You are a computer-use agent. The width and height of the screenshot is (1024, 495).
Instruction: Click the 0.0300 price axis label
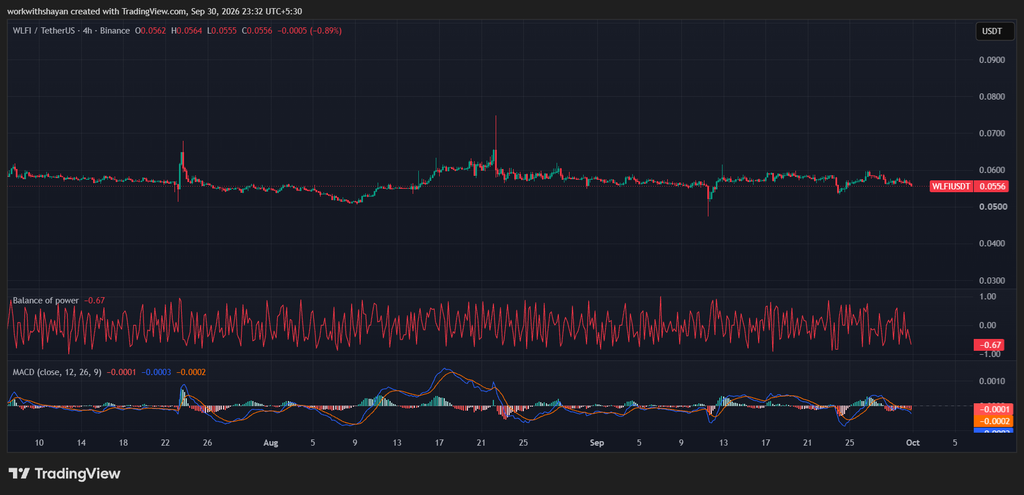click(x=990, y=280)
